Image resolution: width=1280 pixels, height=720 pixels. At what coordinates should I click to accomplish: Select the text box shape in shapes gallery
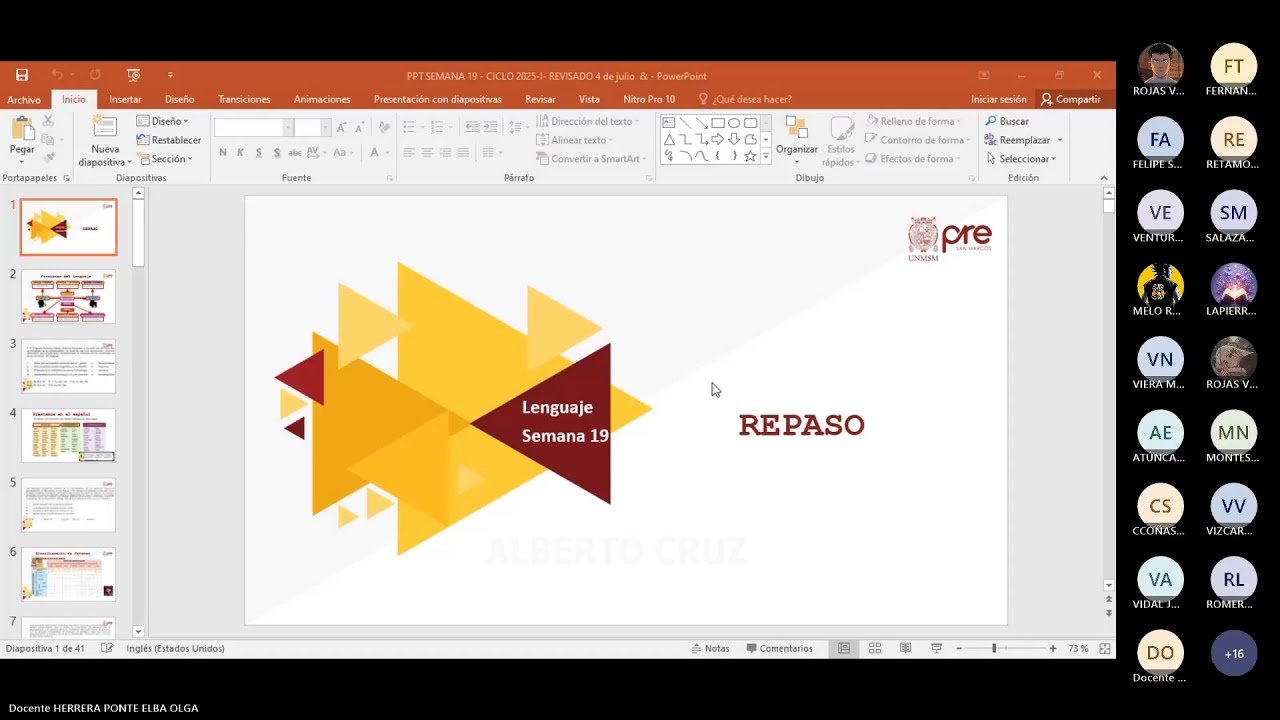669,123
